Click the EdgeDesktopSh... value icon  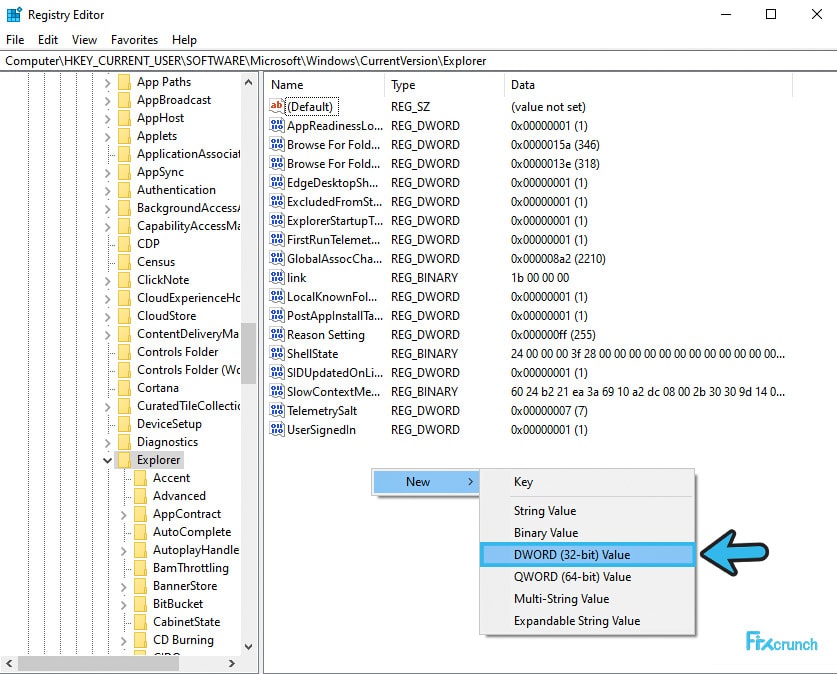(x=277, y=183)
